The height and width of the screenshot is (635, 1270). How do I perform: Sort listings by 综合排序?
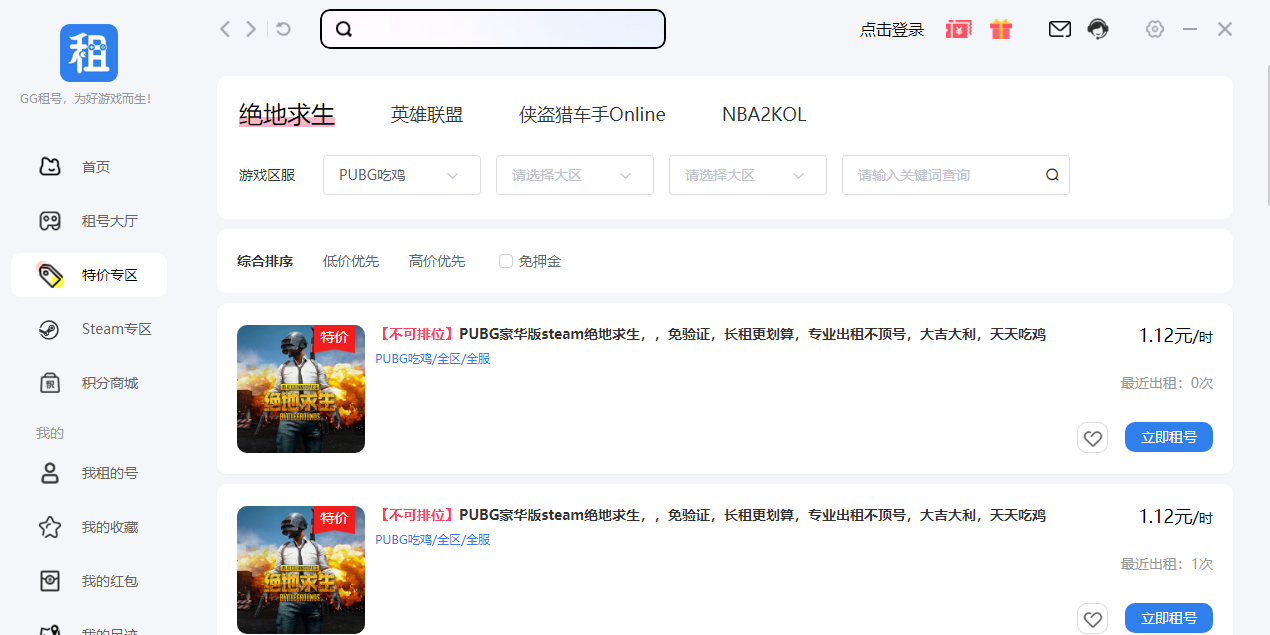click(x=265, y=261)
